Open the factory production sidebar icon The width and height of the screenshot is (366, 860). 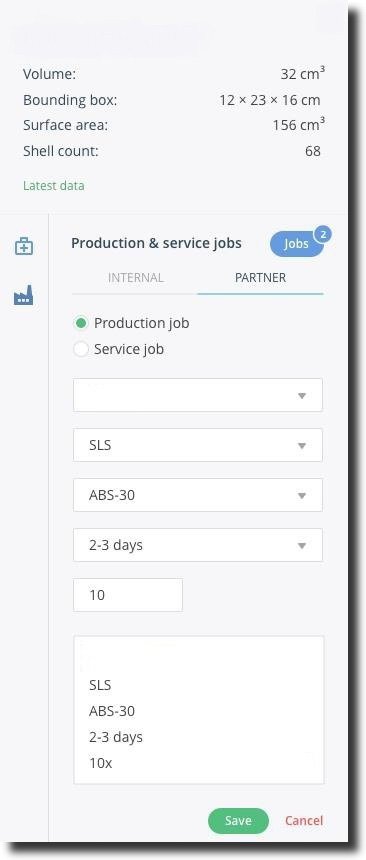coord(24,296)
